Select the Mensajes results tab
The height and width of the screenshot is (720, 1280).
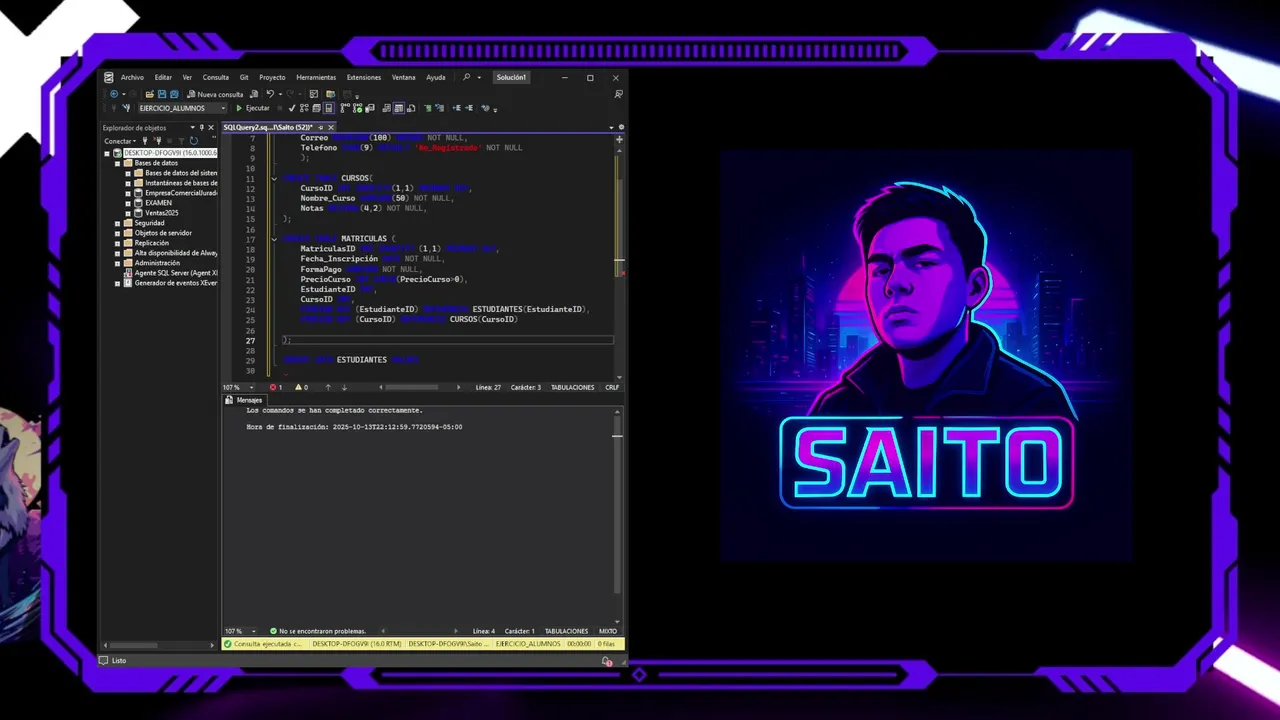pyautogui.click(x=244, y=400)
